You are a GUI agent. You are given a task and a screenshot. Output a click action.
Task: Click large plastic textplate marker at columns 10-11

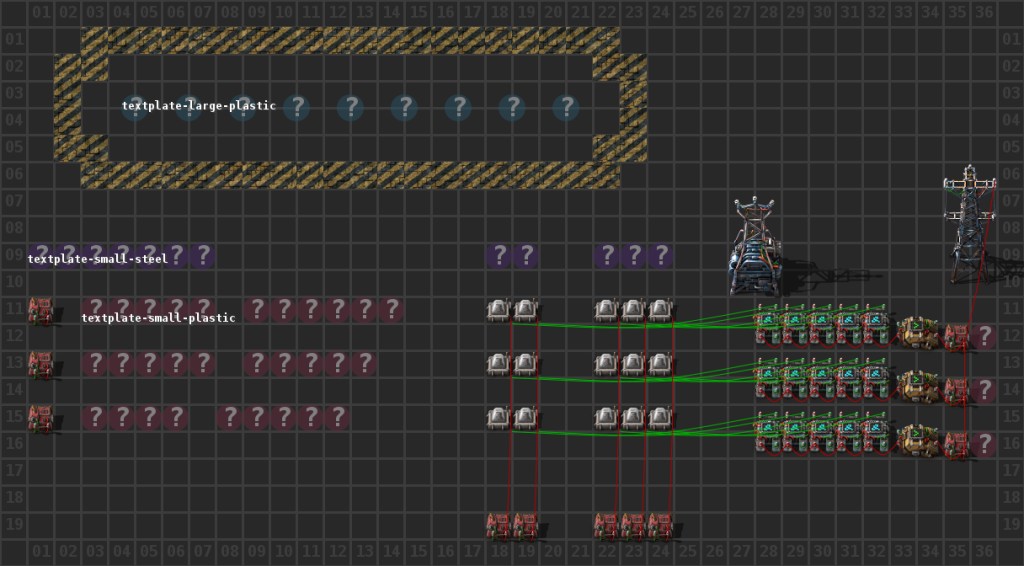click(296, 107)
